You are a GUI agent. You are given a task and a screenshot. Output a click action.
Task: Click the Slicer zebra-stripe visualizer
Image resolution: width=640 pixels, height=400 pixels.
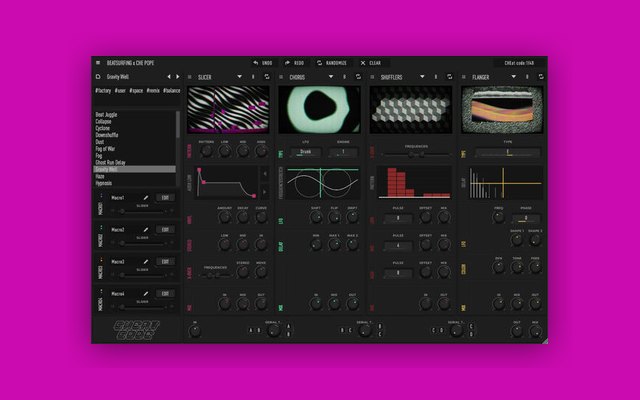click(x=228, y=109)
